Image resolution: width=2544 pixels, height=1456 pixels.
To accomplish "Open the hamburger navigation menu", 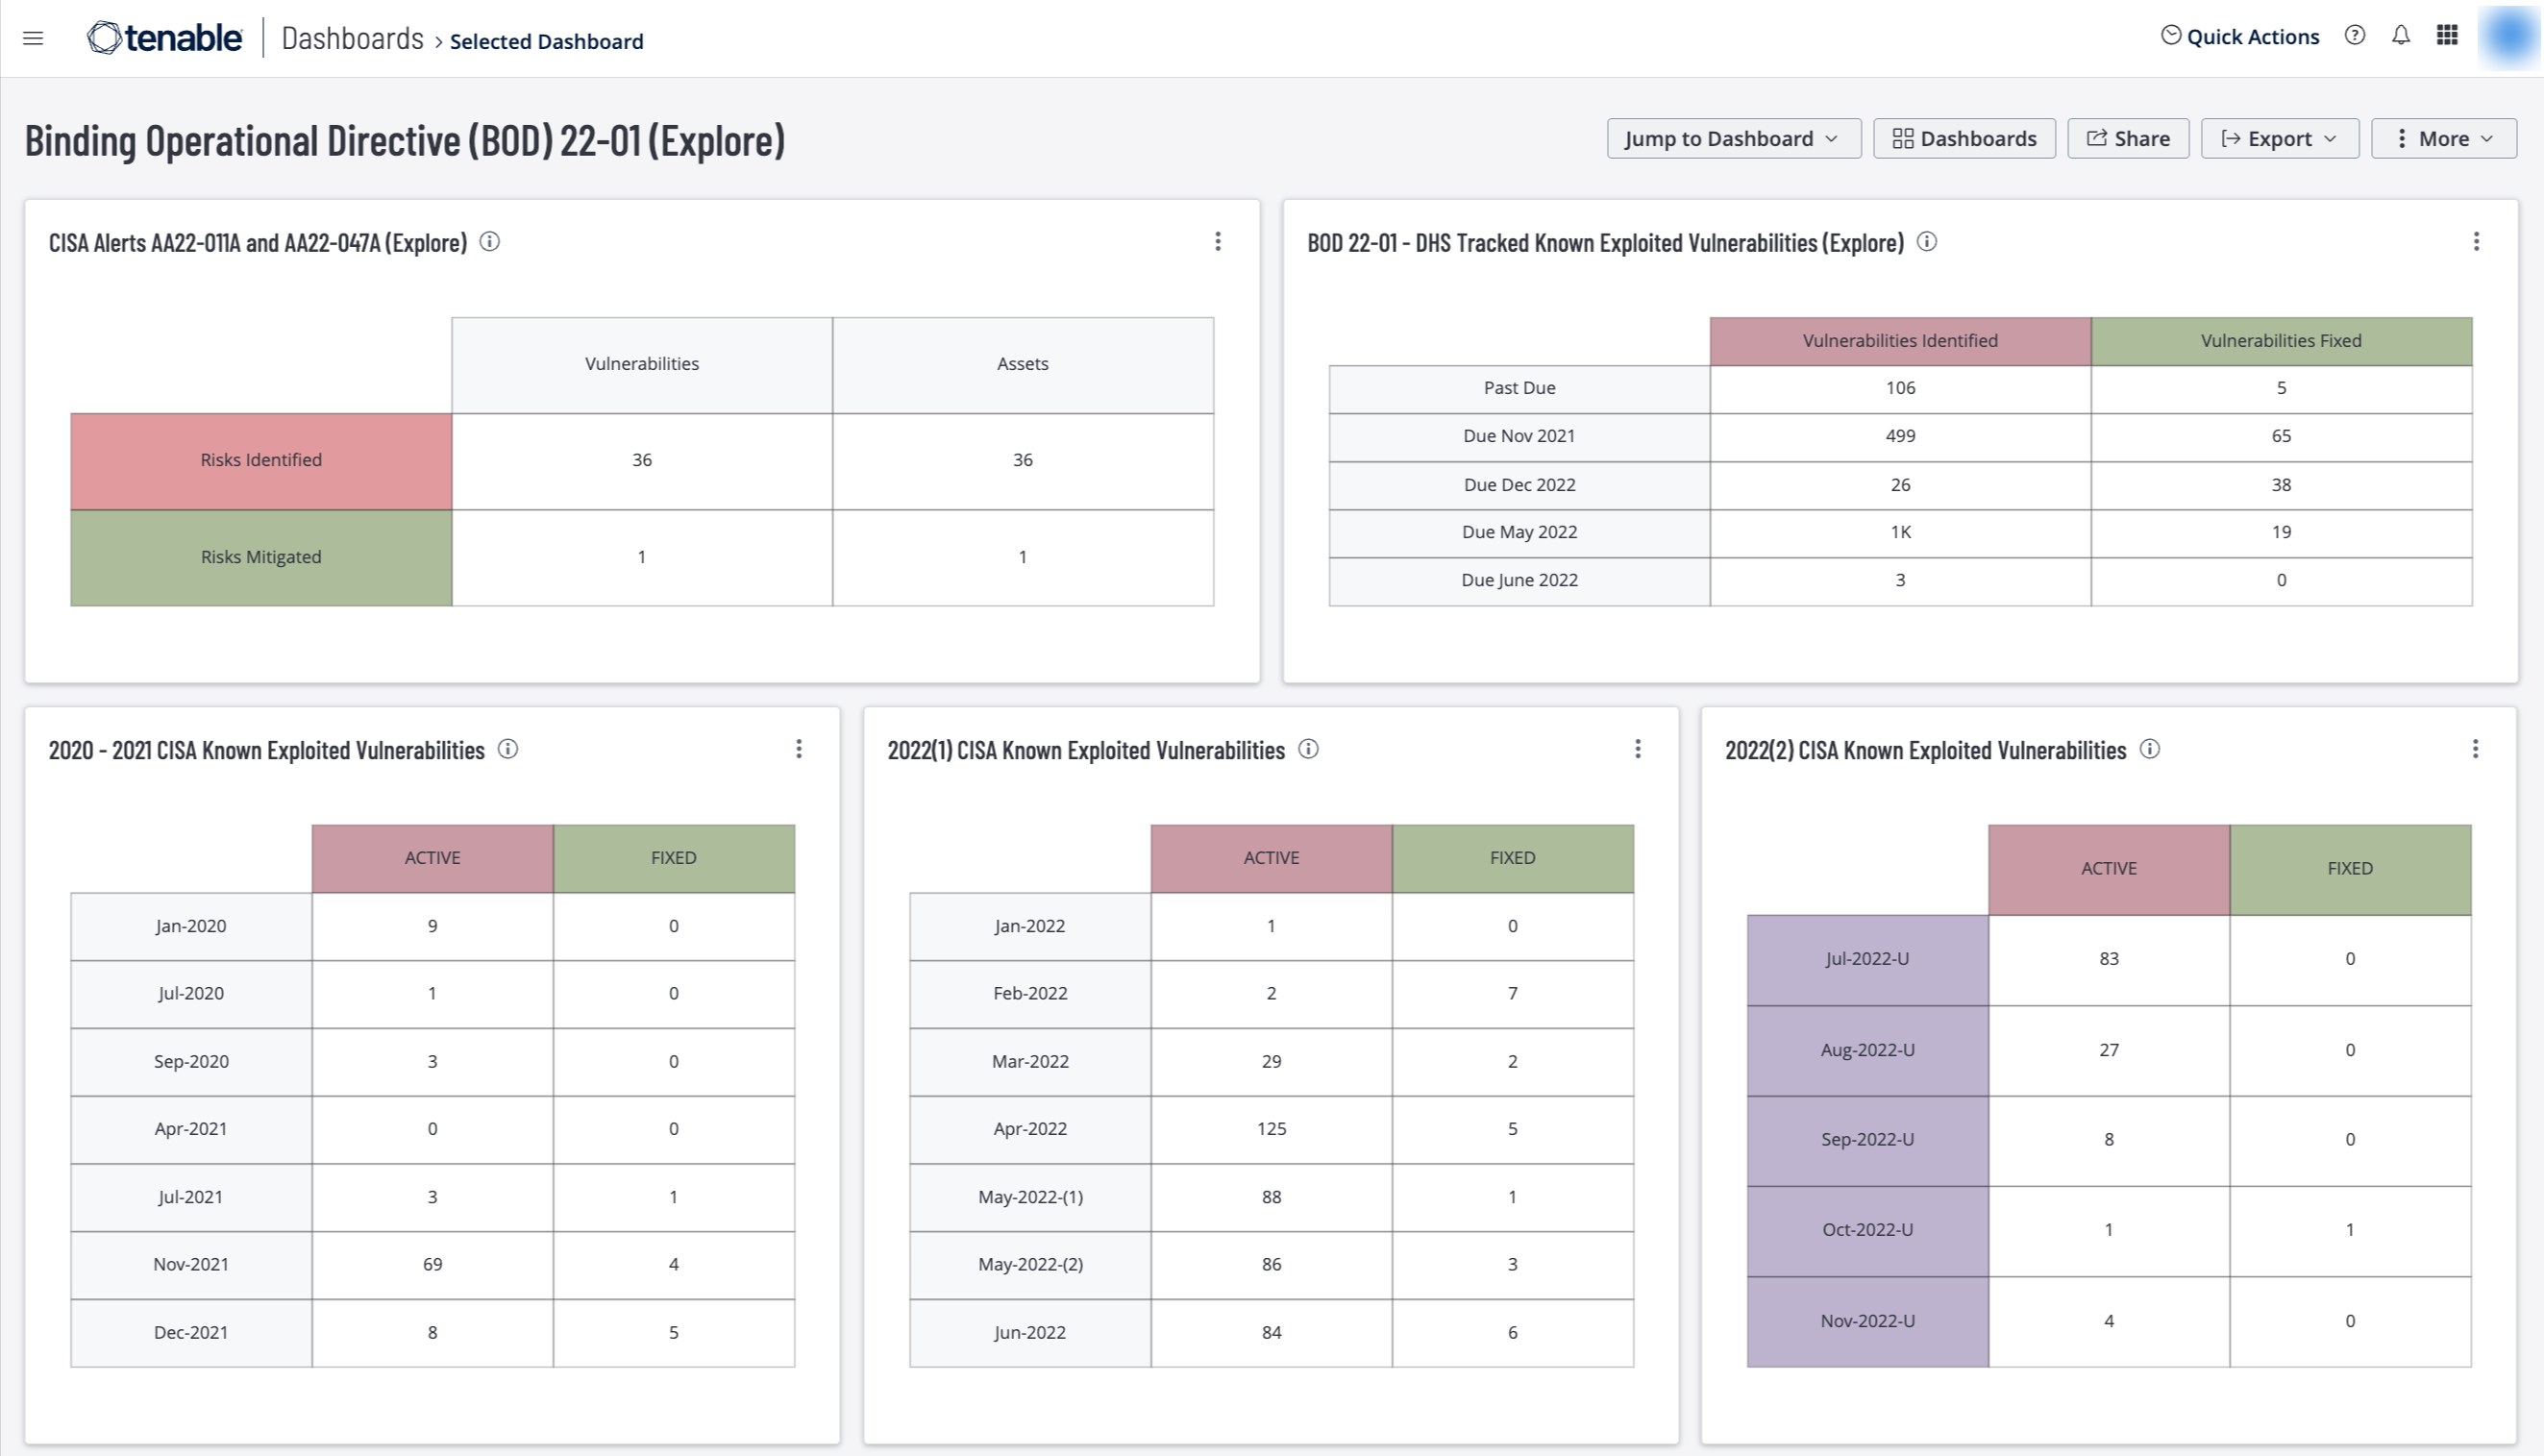I will (x=33, y=38).
